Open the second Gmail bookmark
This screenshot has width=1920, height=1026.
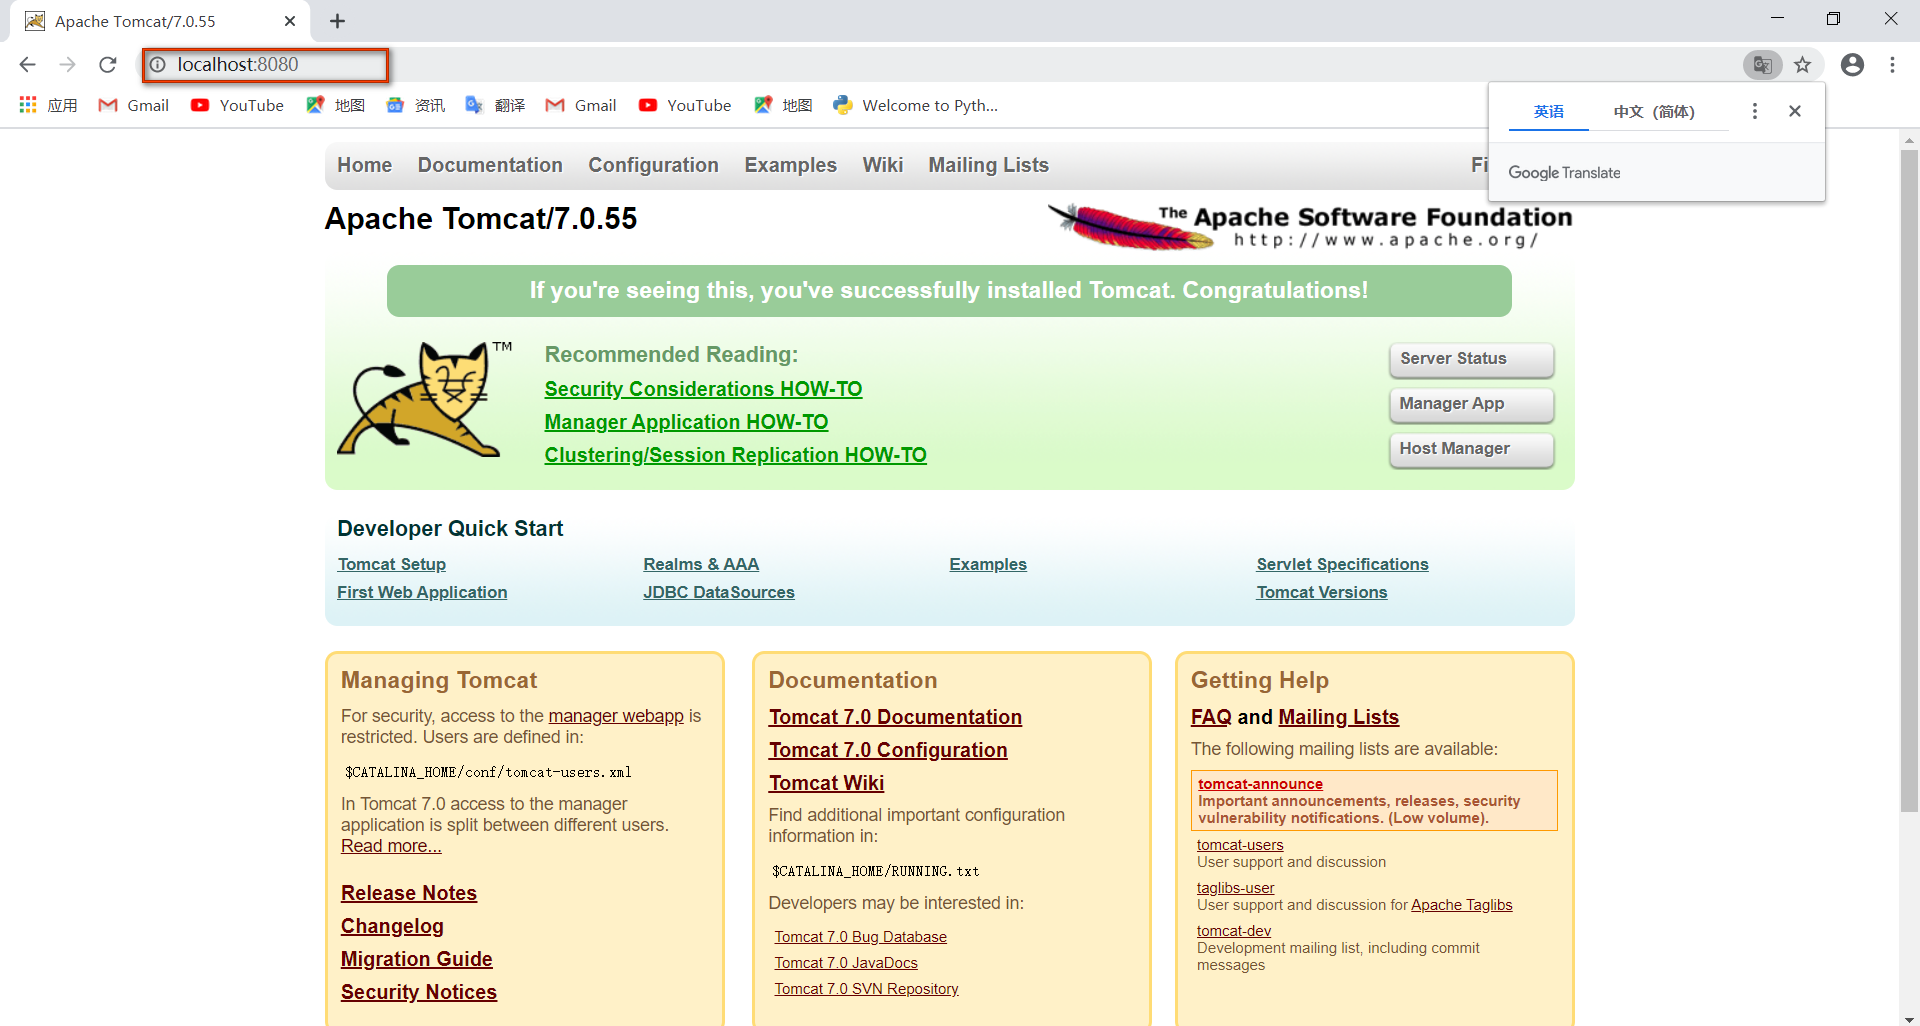pos(581,105)
